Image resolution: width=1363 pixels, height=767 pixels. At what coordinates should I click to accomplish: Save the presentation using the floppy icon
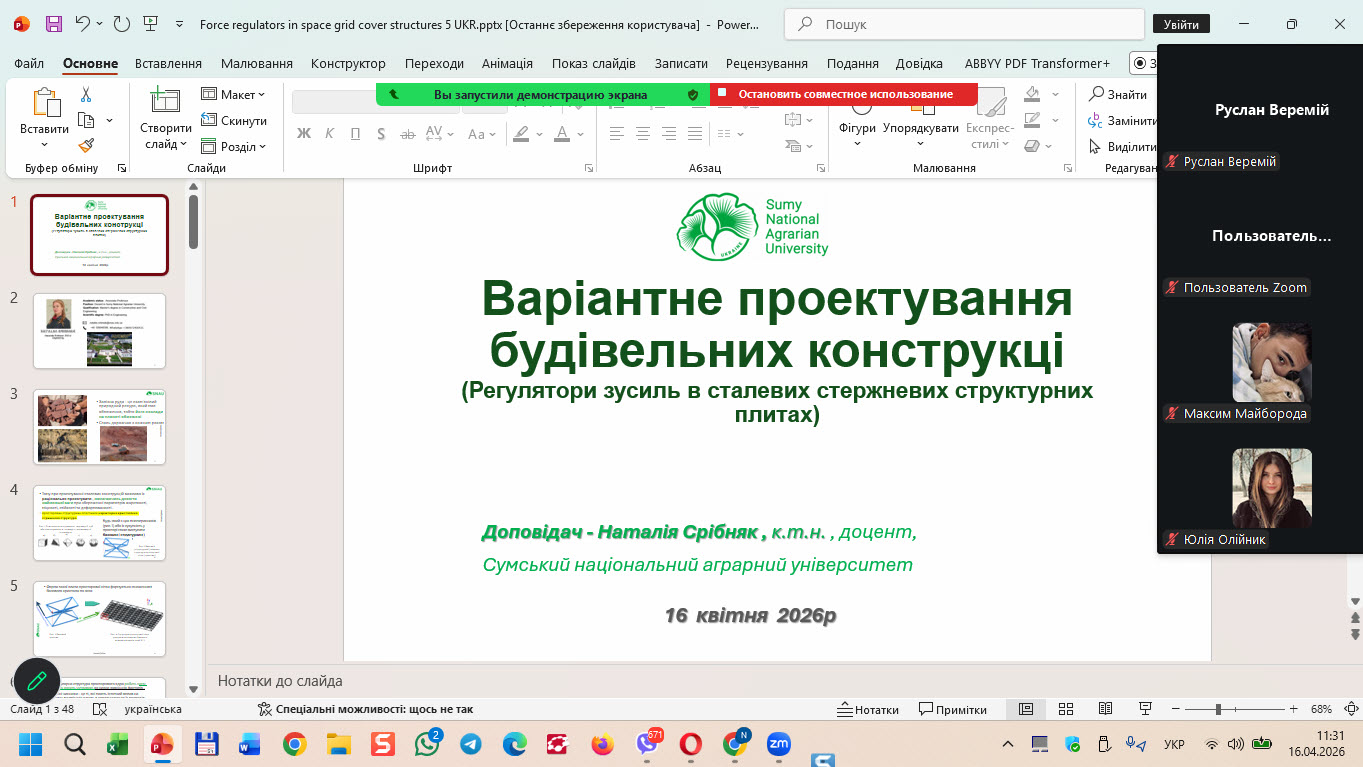[x=53, y=24]
